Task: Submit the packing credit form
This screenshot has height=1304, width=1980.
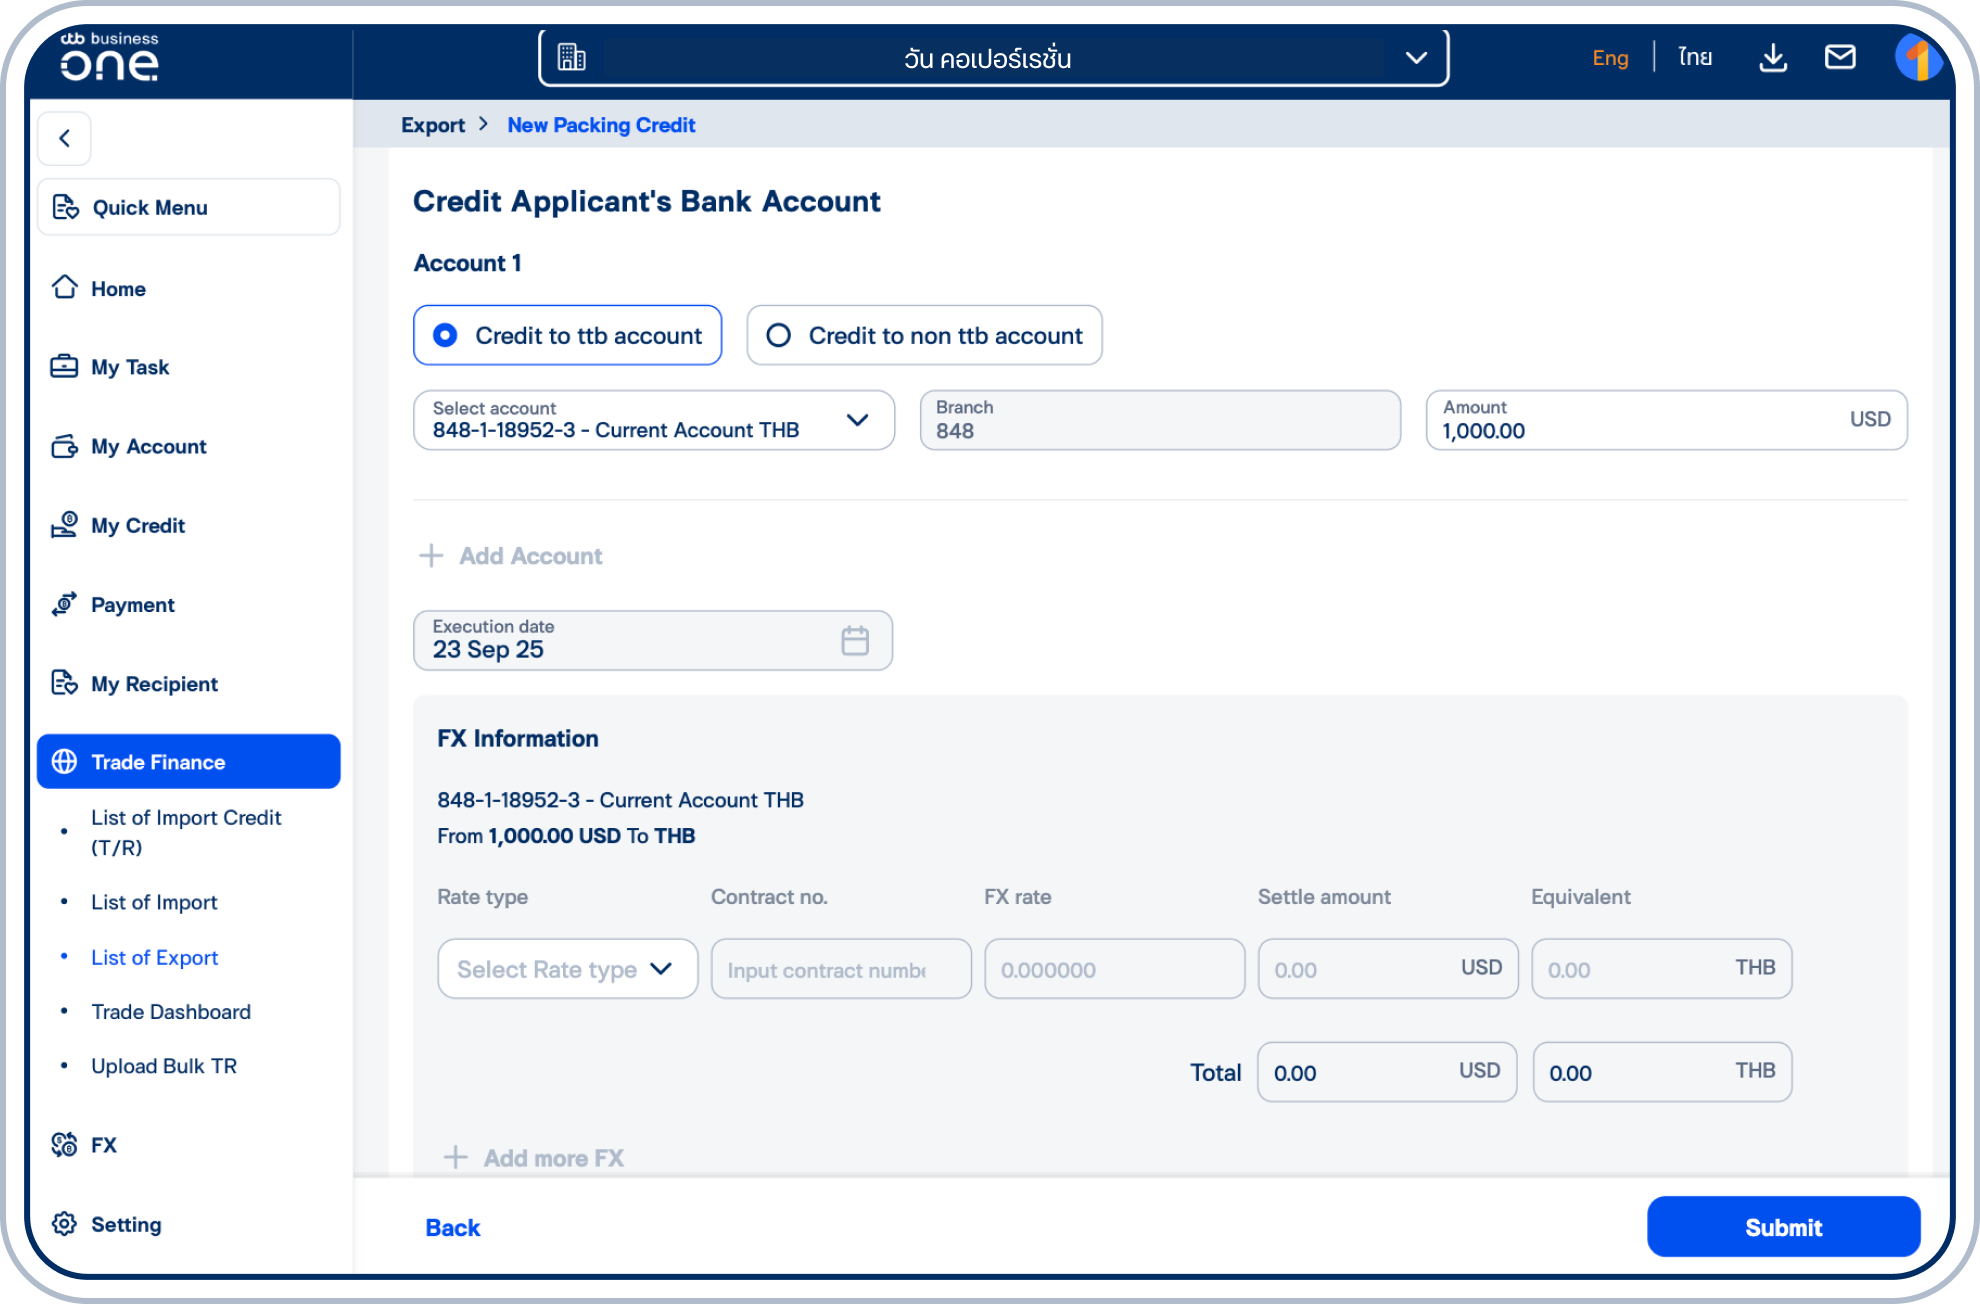Action: tap(1783, 1227)
